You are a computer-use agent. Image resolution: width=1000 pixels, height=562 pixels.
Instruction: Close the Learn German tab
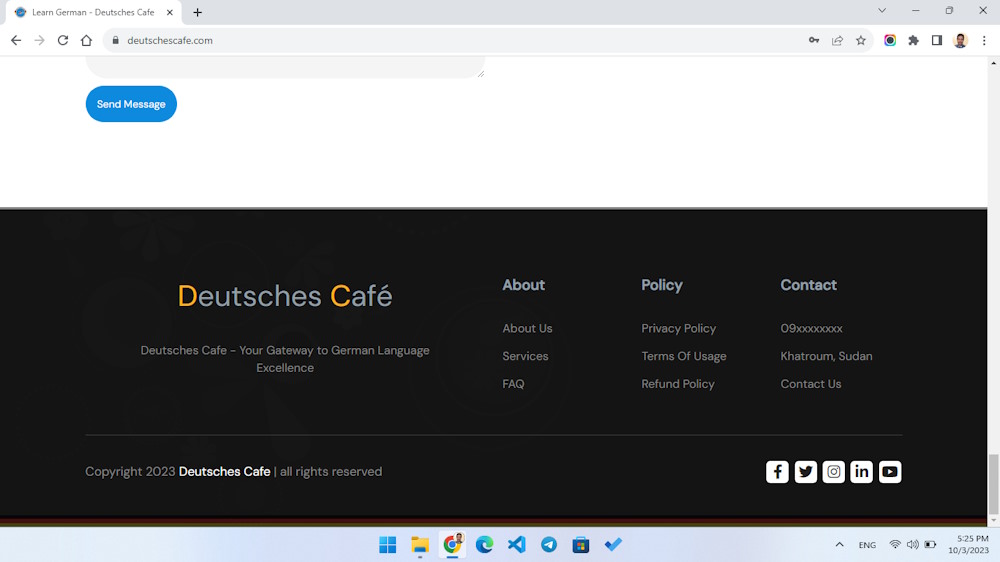tap(170, 12)
